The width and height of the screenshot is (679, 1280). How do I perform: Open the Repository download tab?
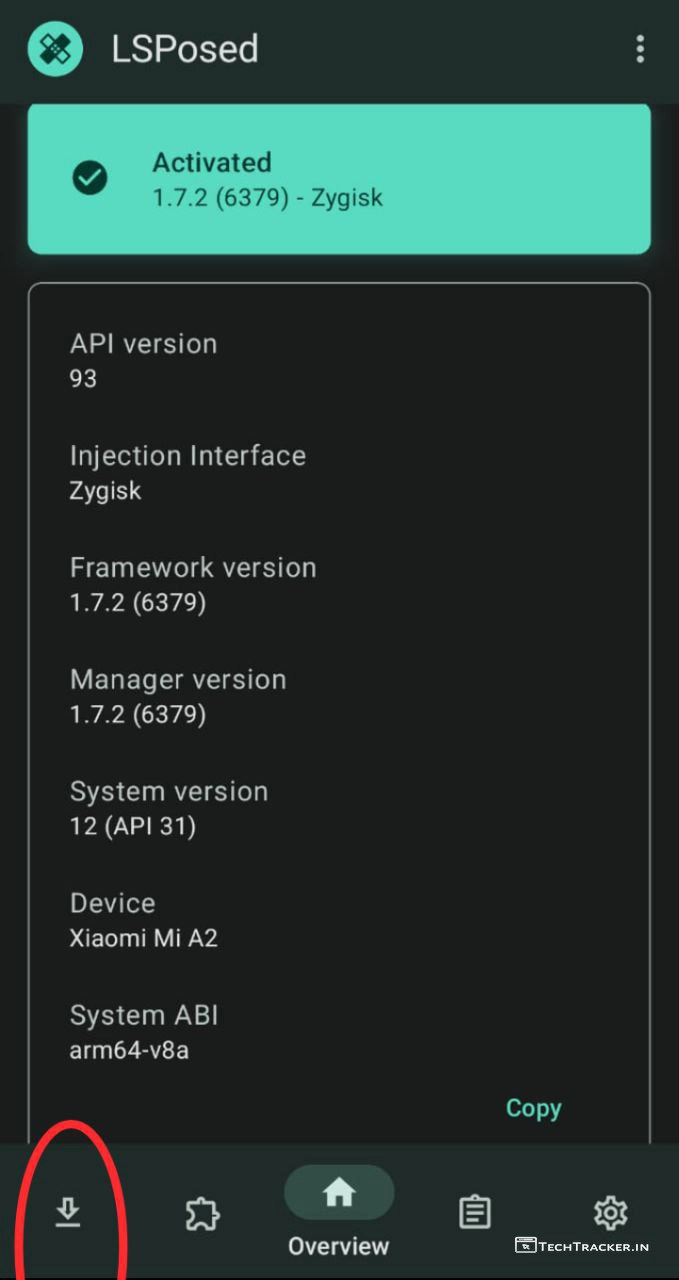point(68,1213)
